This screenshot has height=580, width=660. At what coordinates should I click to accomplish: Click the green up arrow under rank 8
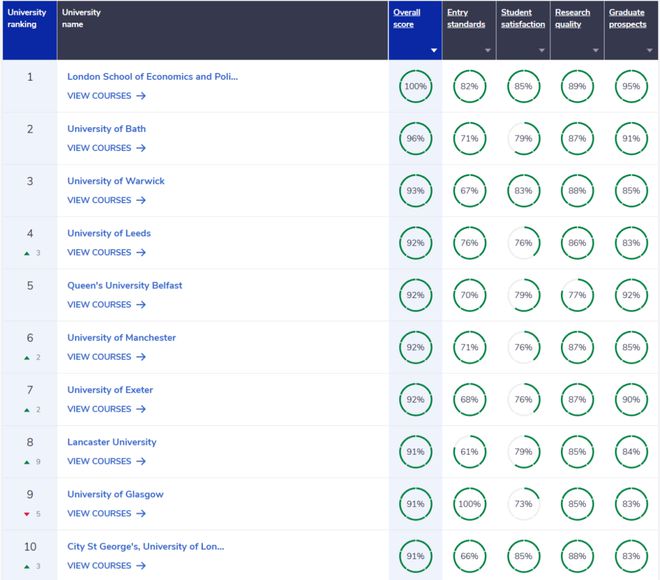coord(27,462)
